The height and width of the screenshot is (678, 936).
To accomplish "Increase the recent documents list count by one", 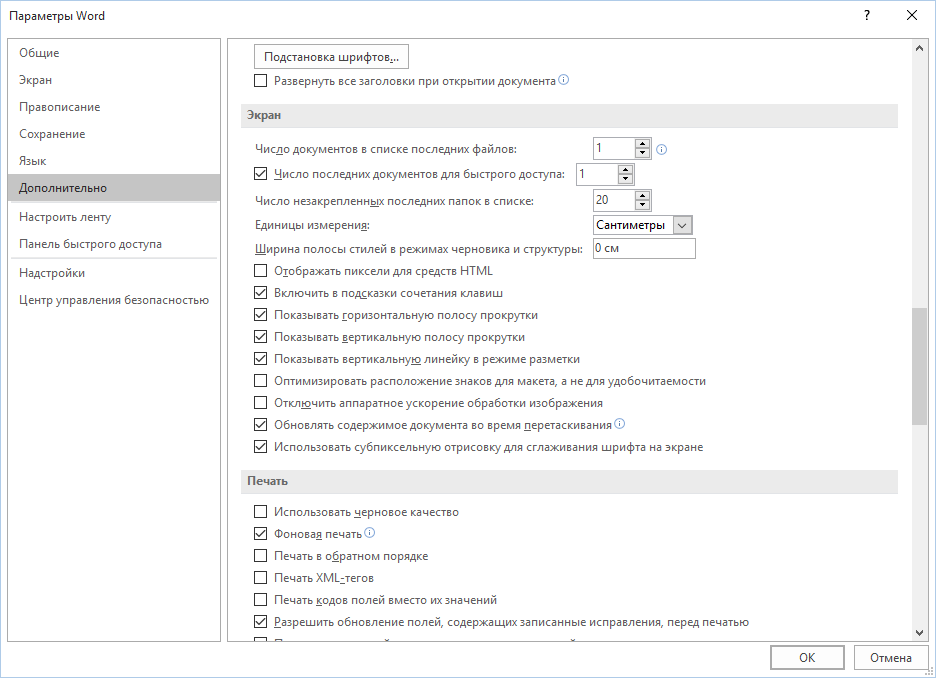I will 643,144.
